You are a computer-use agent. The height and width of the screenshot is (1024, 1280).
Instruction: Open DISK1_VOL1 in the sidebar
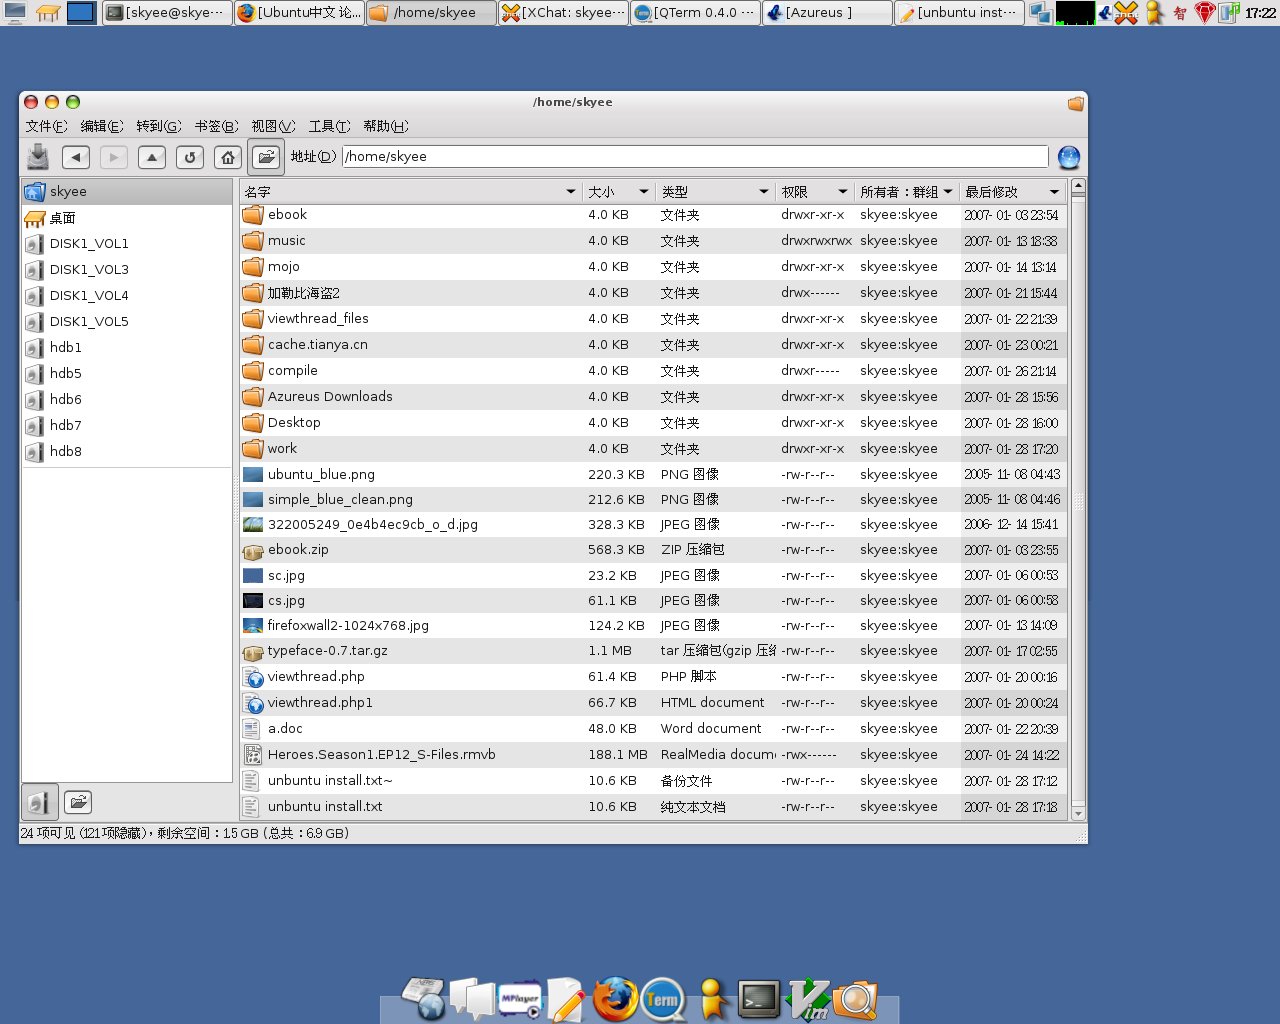[127, 243]
